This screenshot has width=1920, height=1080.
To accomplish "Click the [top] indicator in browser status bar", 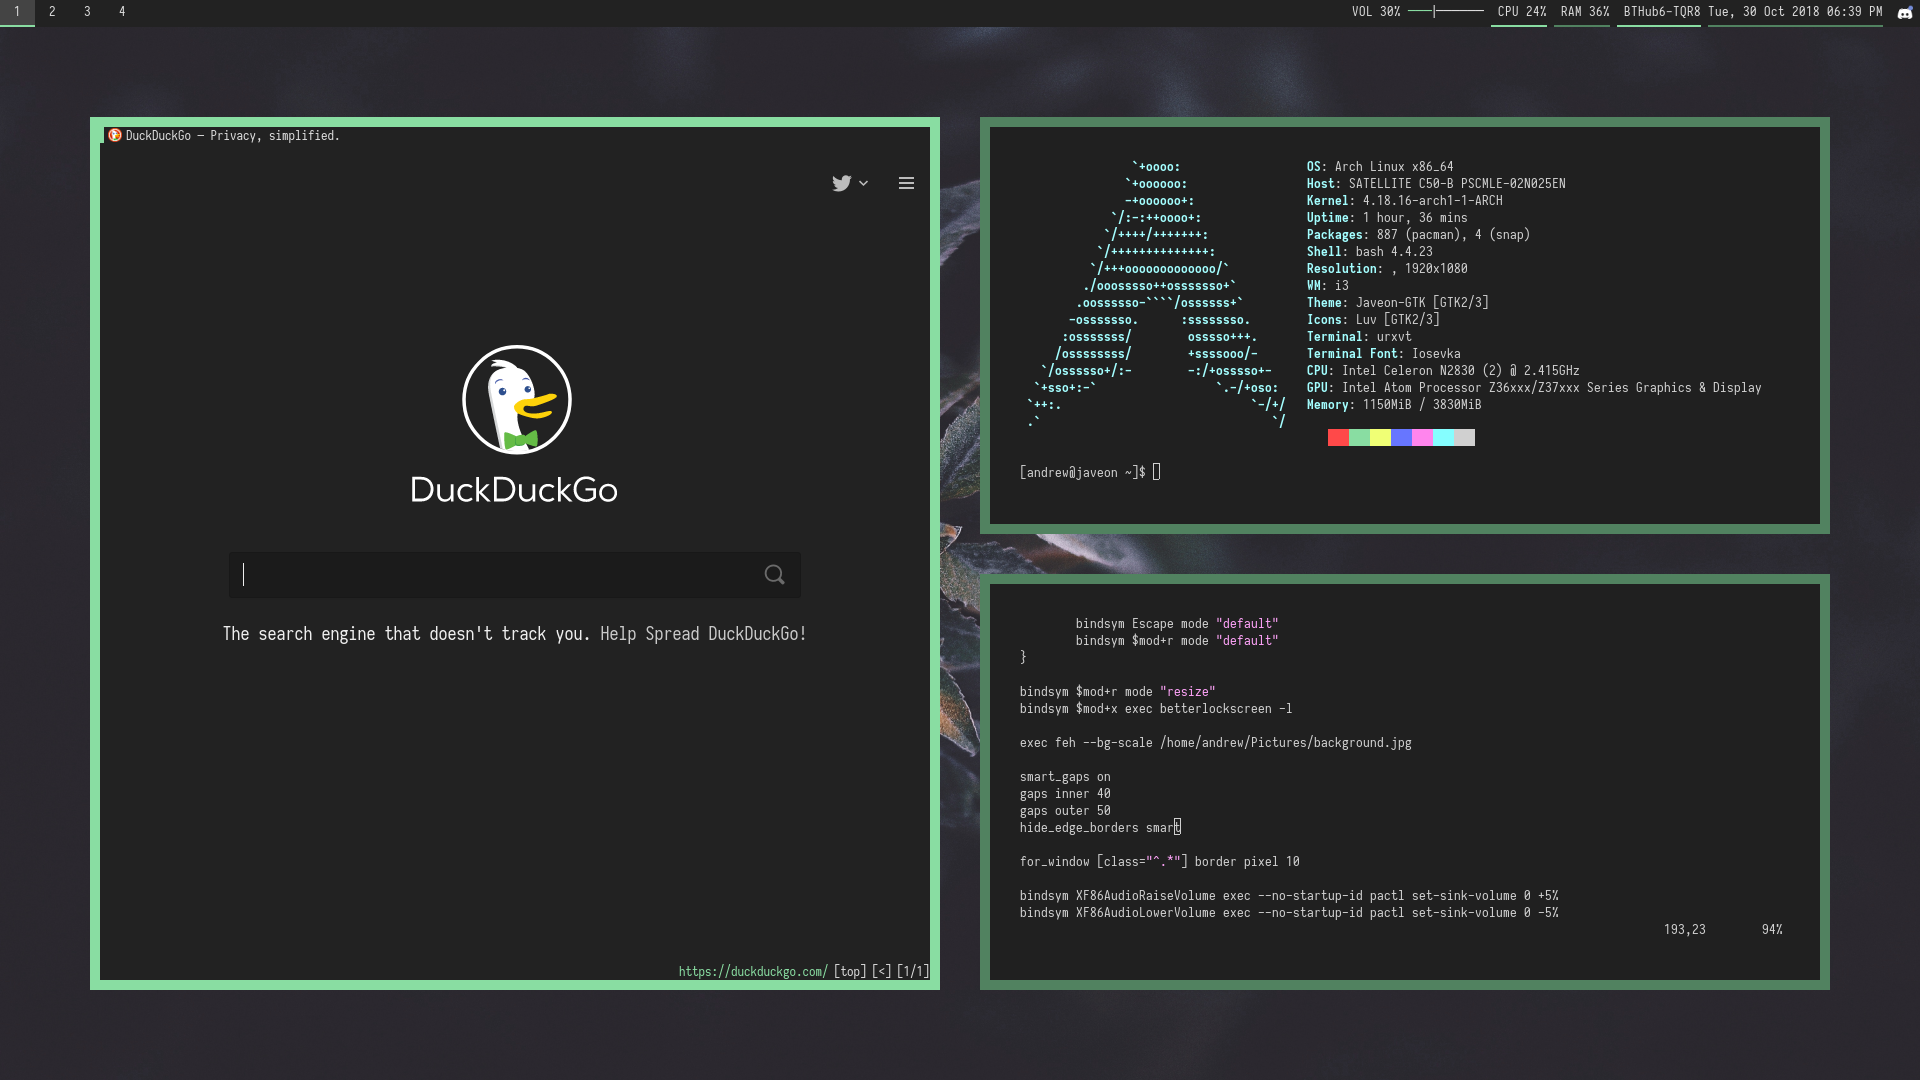I will pos(850,971).
